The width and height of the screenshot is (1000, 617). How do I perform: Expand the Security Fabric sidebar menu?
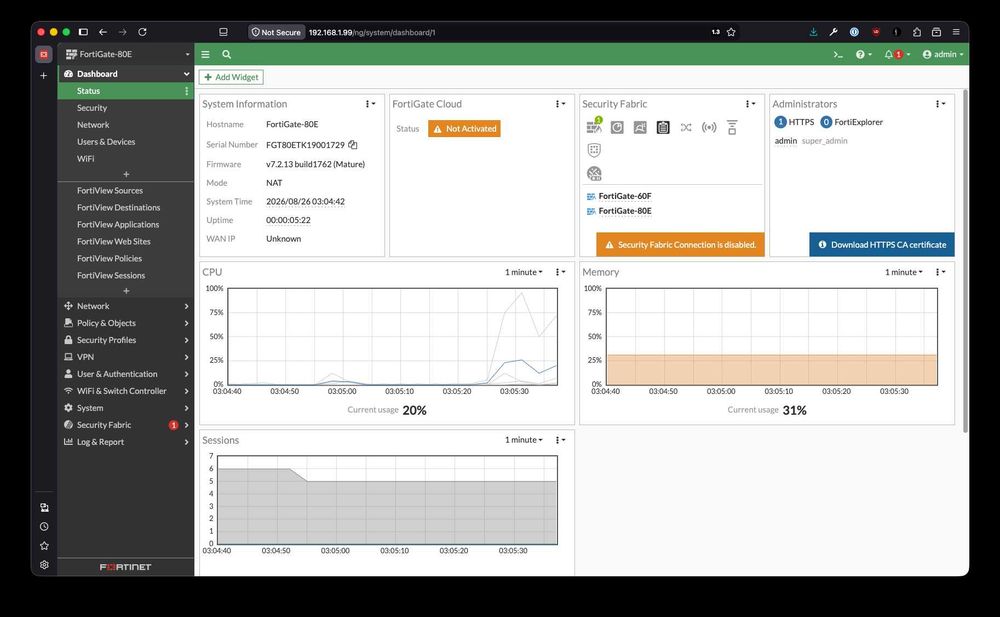coord(126,425)
